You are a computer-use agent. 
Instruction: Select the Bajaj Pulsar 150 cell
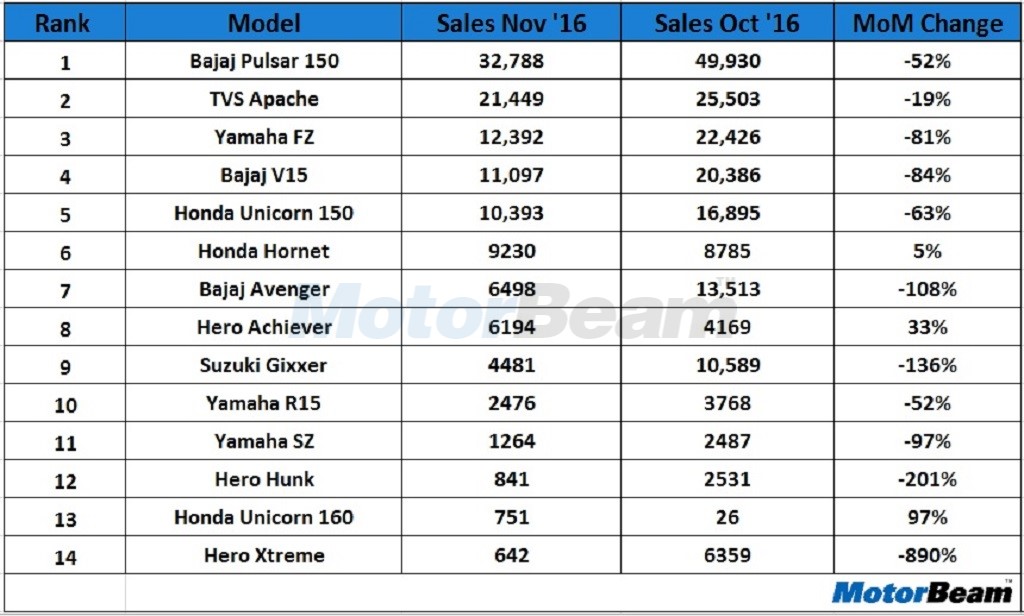coord(264,61)
